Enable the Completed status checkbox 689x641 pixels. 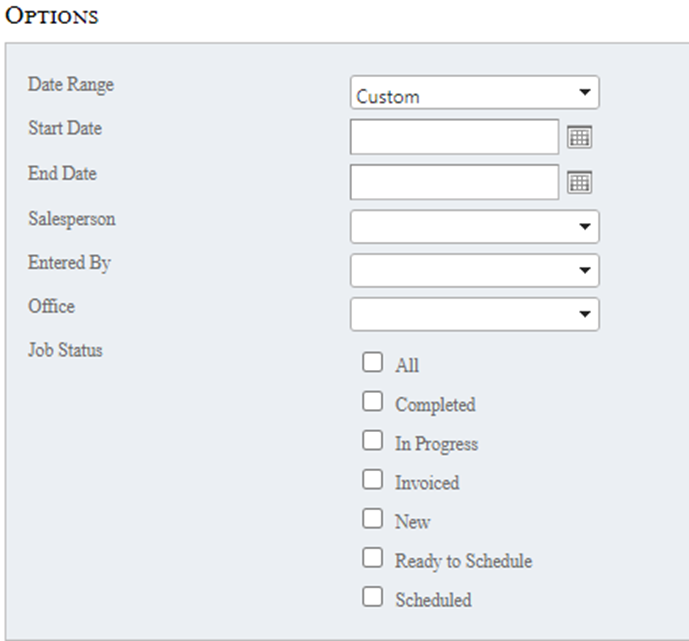[x=373, y=401]
